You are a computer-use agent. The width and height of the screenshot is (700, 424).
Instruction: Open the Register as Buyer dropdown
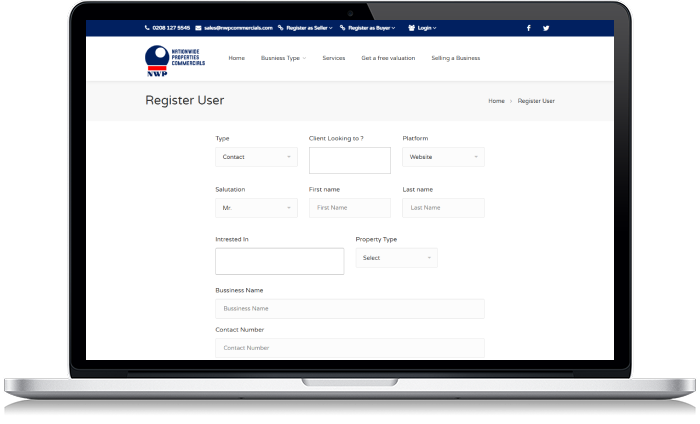(x=371, y=28)
